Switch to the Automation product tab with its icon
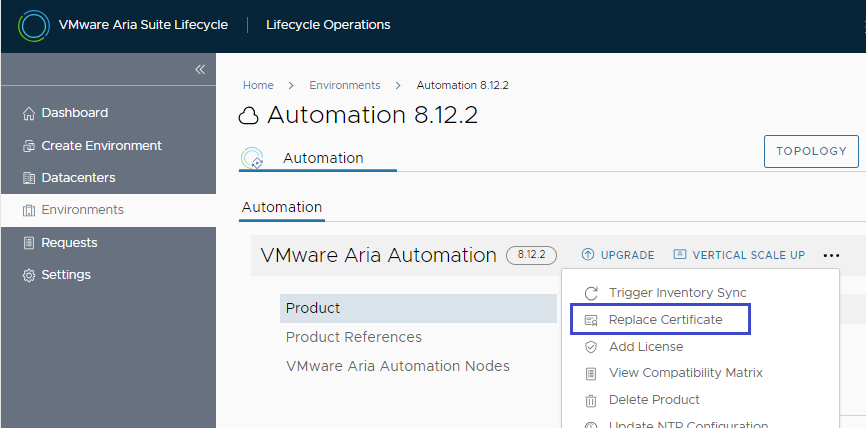Viewport: 866px width, 428px height. pyautogui.click(x=318, y=158)
